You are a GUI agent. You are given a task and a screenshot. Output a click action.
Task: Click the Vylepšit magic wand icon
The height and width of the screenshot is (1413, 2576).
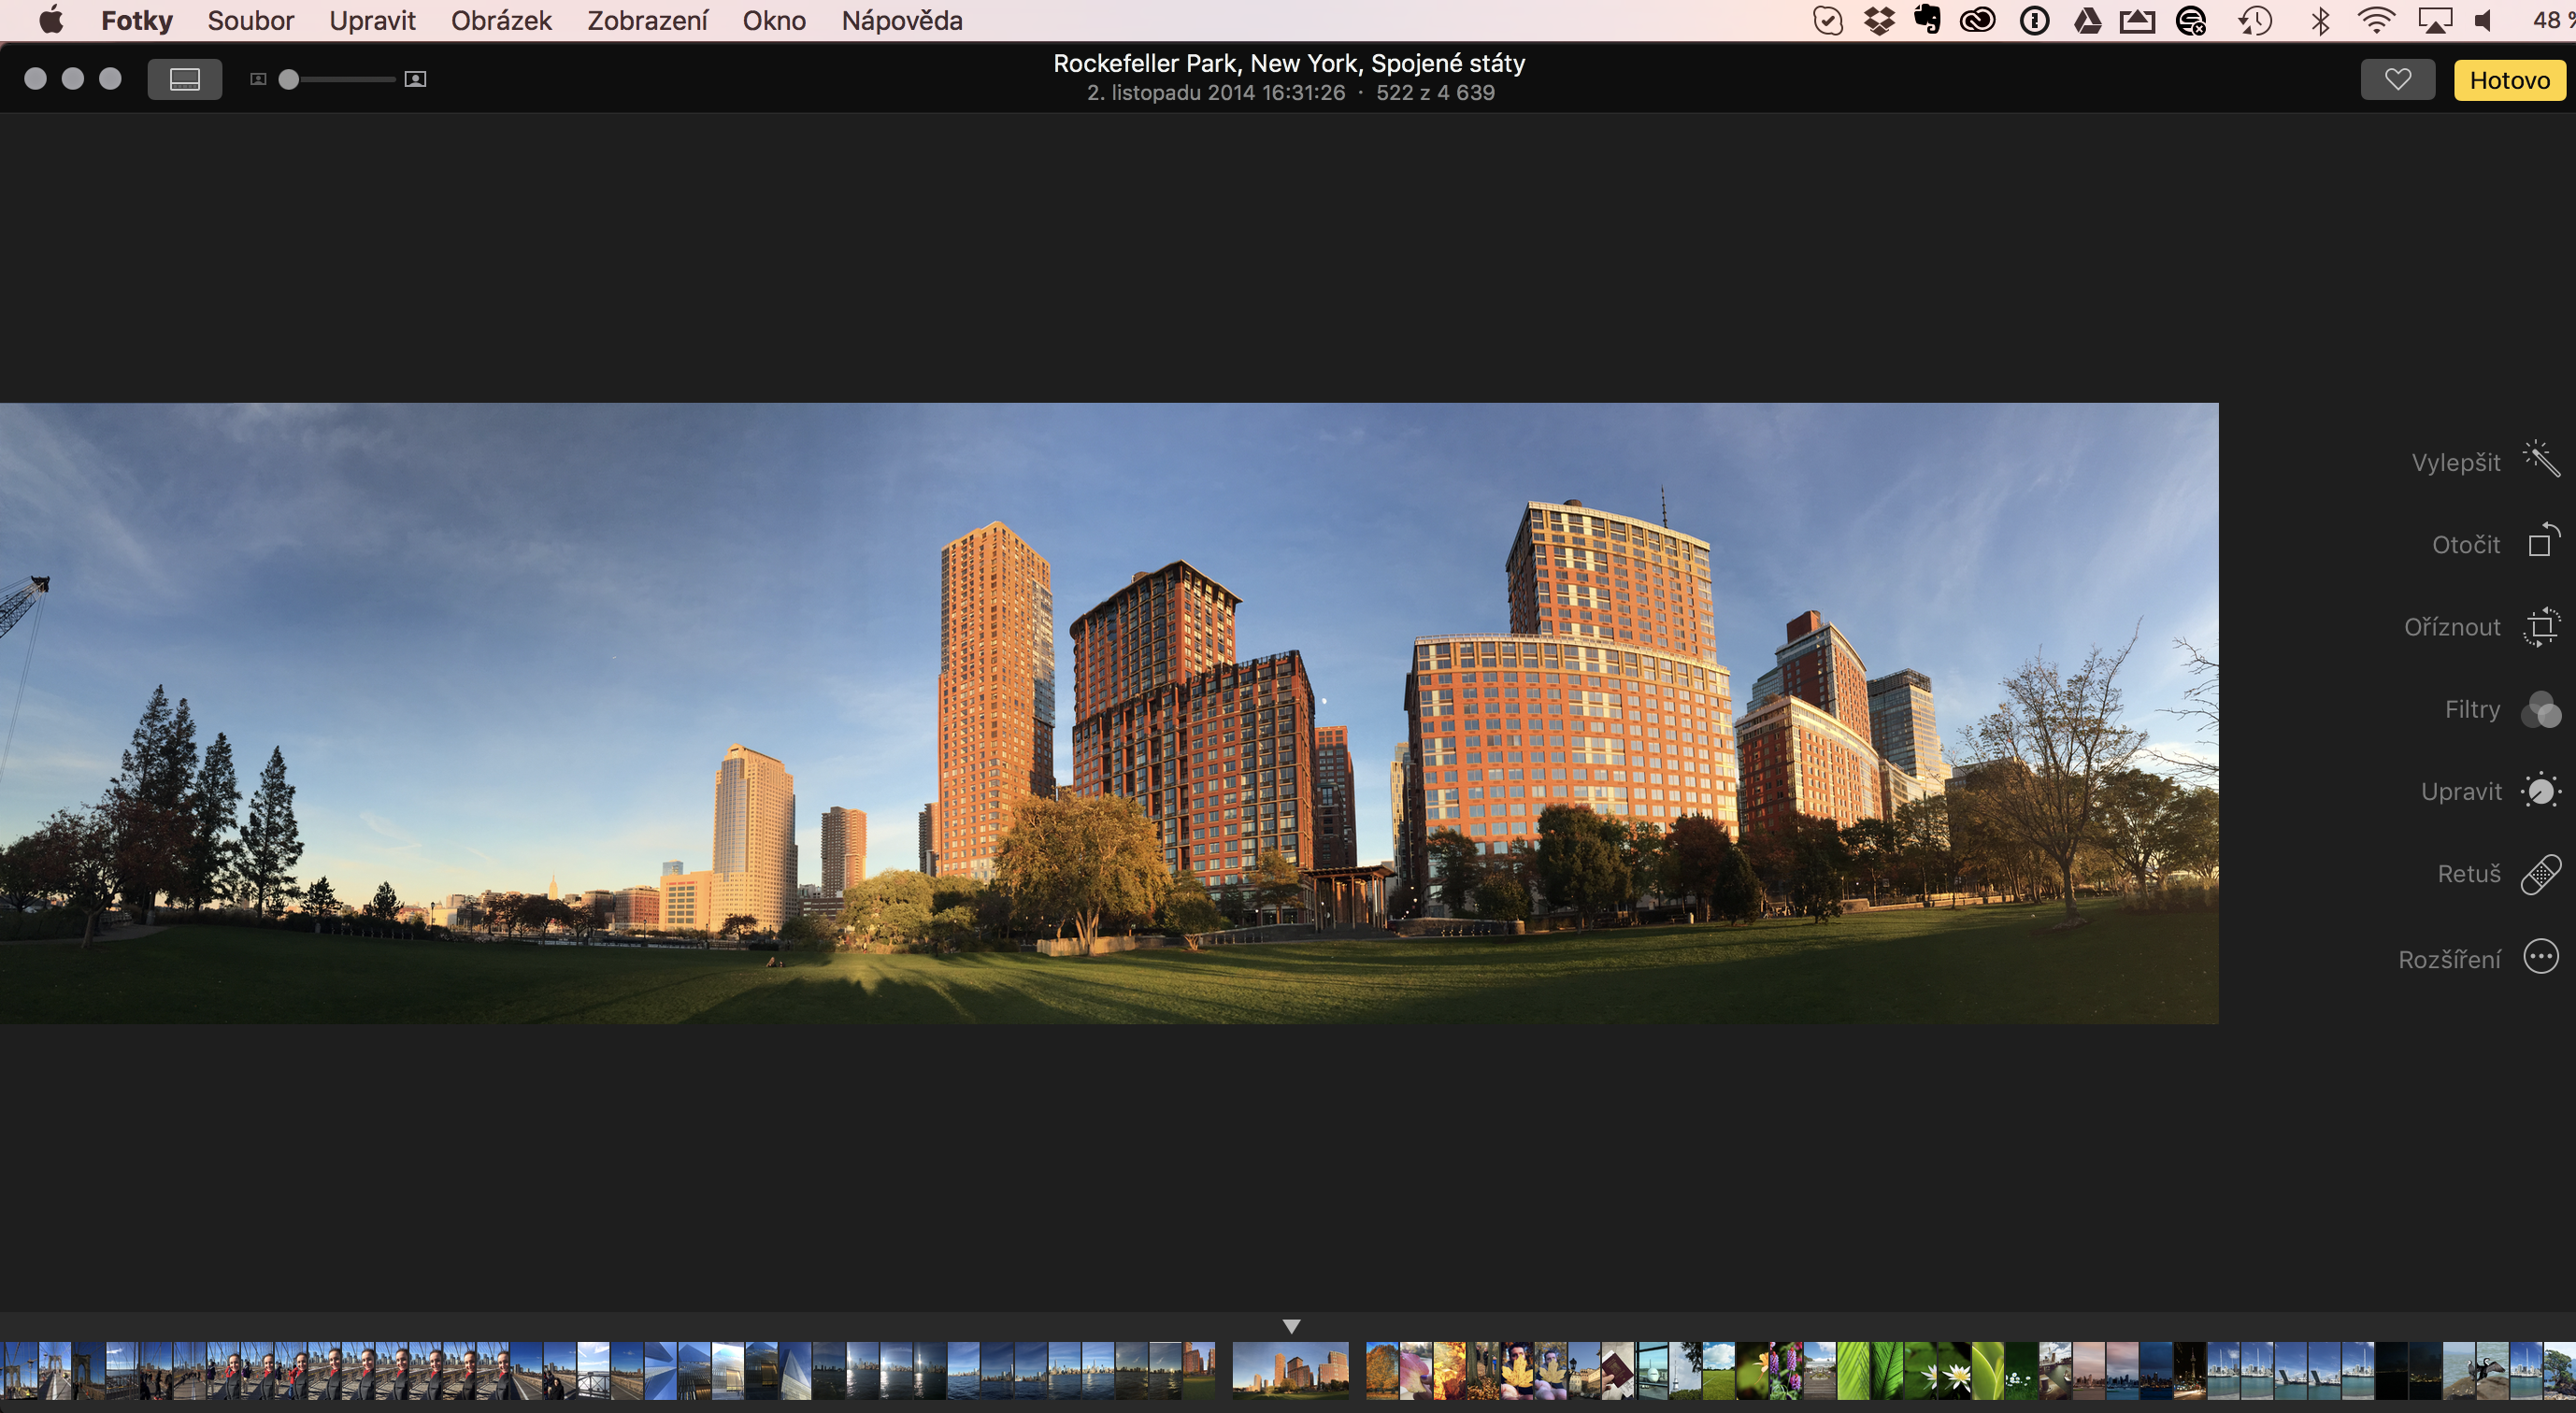click(x=2540, y=460)
